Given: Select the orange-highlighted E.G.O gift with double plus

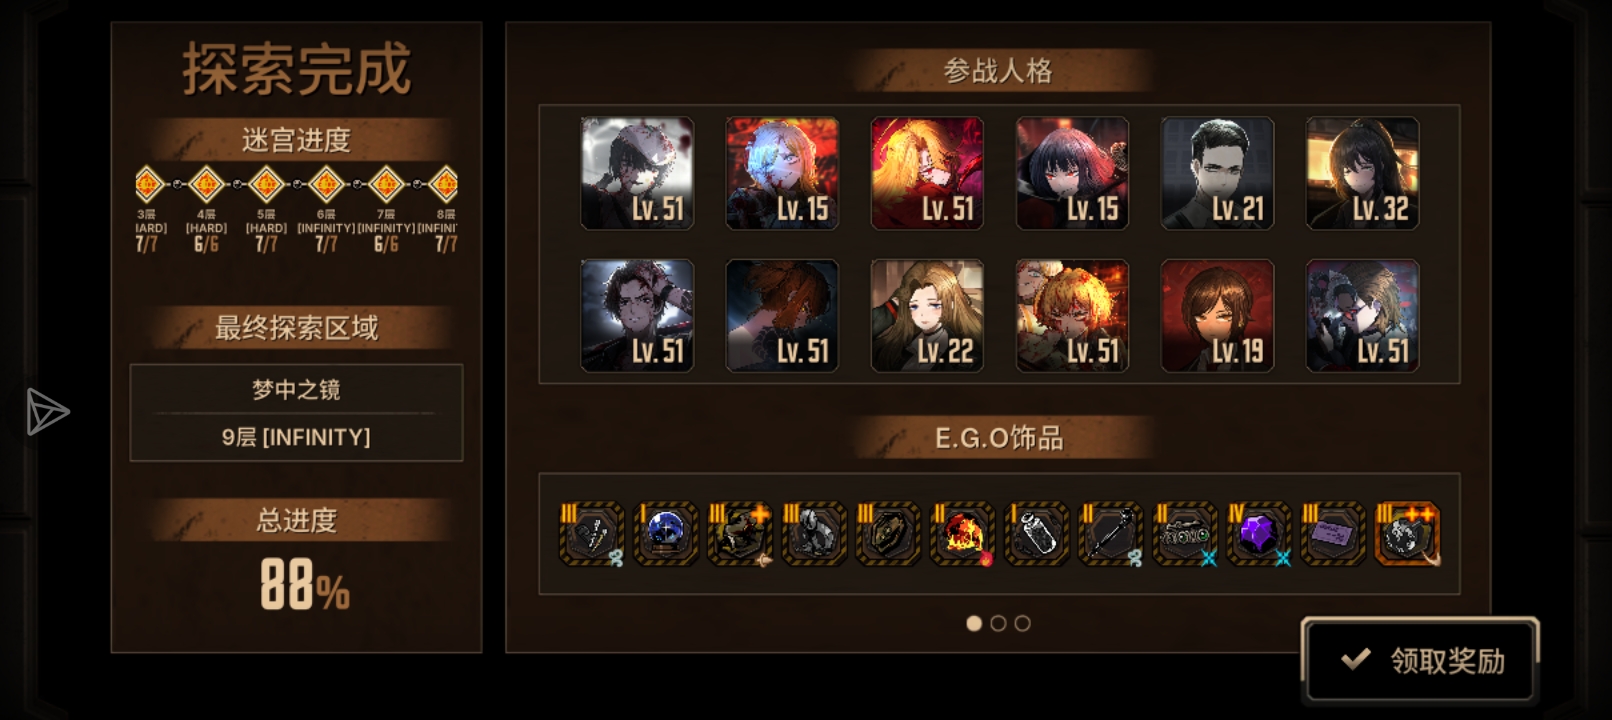Looking at the screenshot, I should click(x=1407, y=533).
